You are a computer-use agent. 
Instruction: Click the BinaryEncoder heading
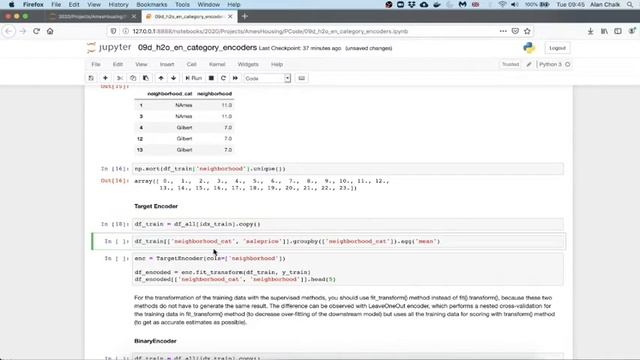155,341
